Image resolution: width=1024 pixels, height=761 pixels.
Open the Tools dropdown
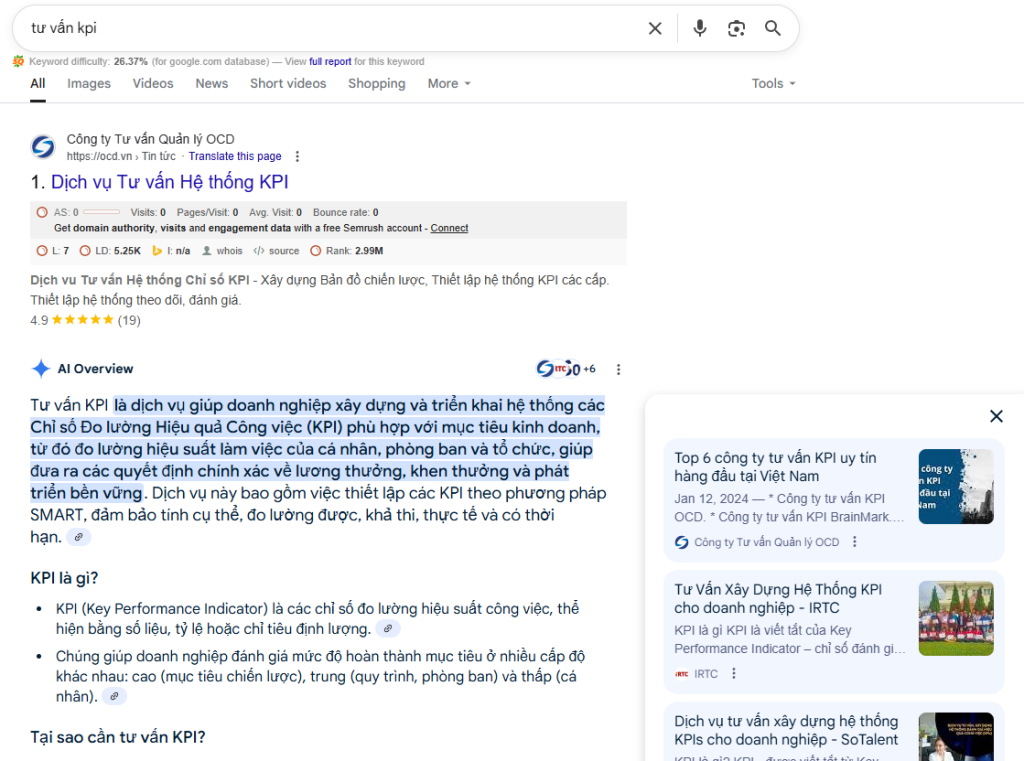point(773,84)
